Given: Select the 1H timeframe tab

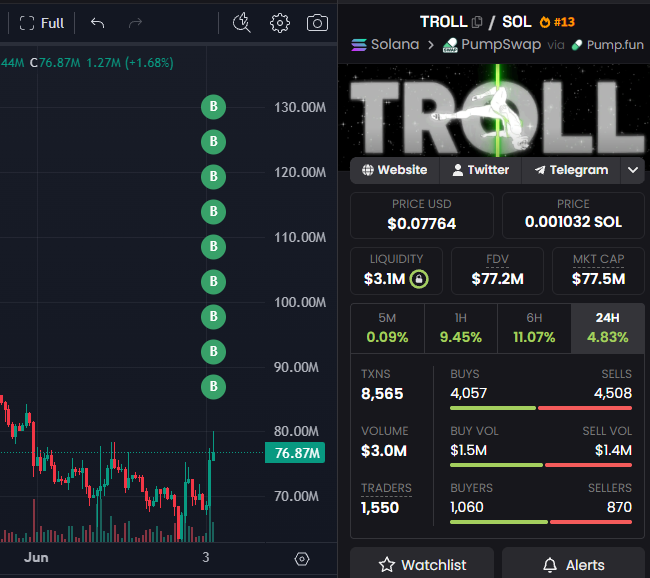Looking at the screenshot, I should tap(461, 328).
